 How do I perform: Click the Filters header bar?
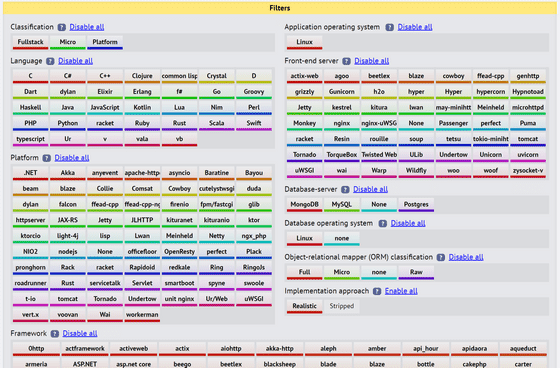coord(280,8)
